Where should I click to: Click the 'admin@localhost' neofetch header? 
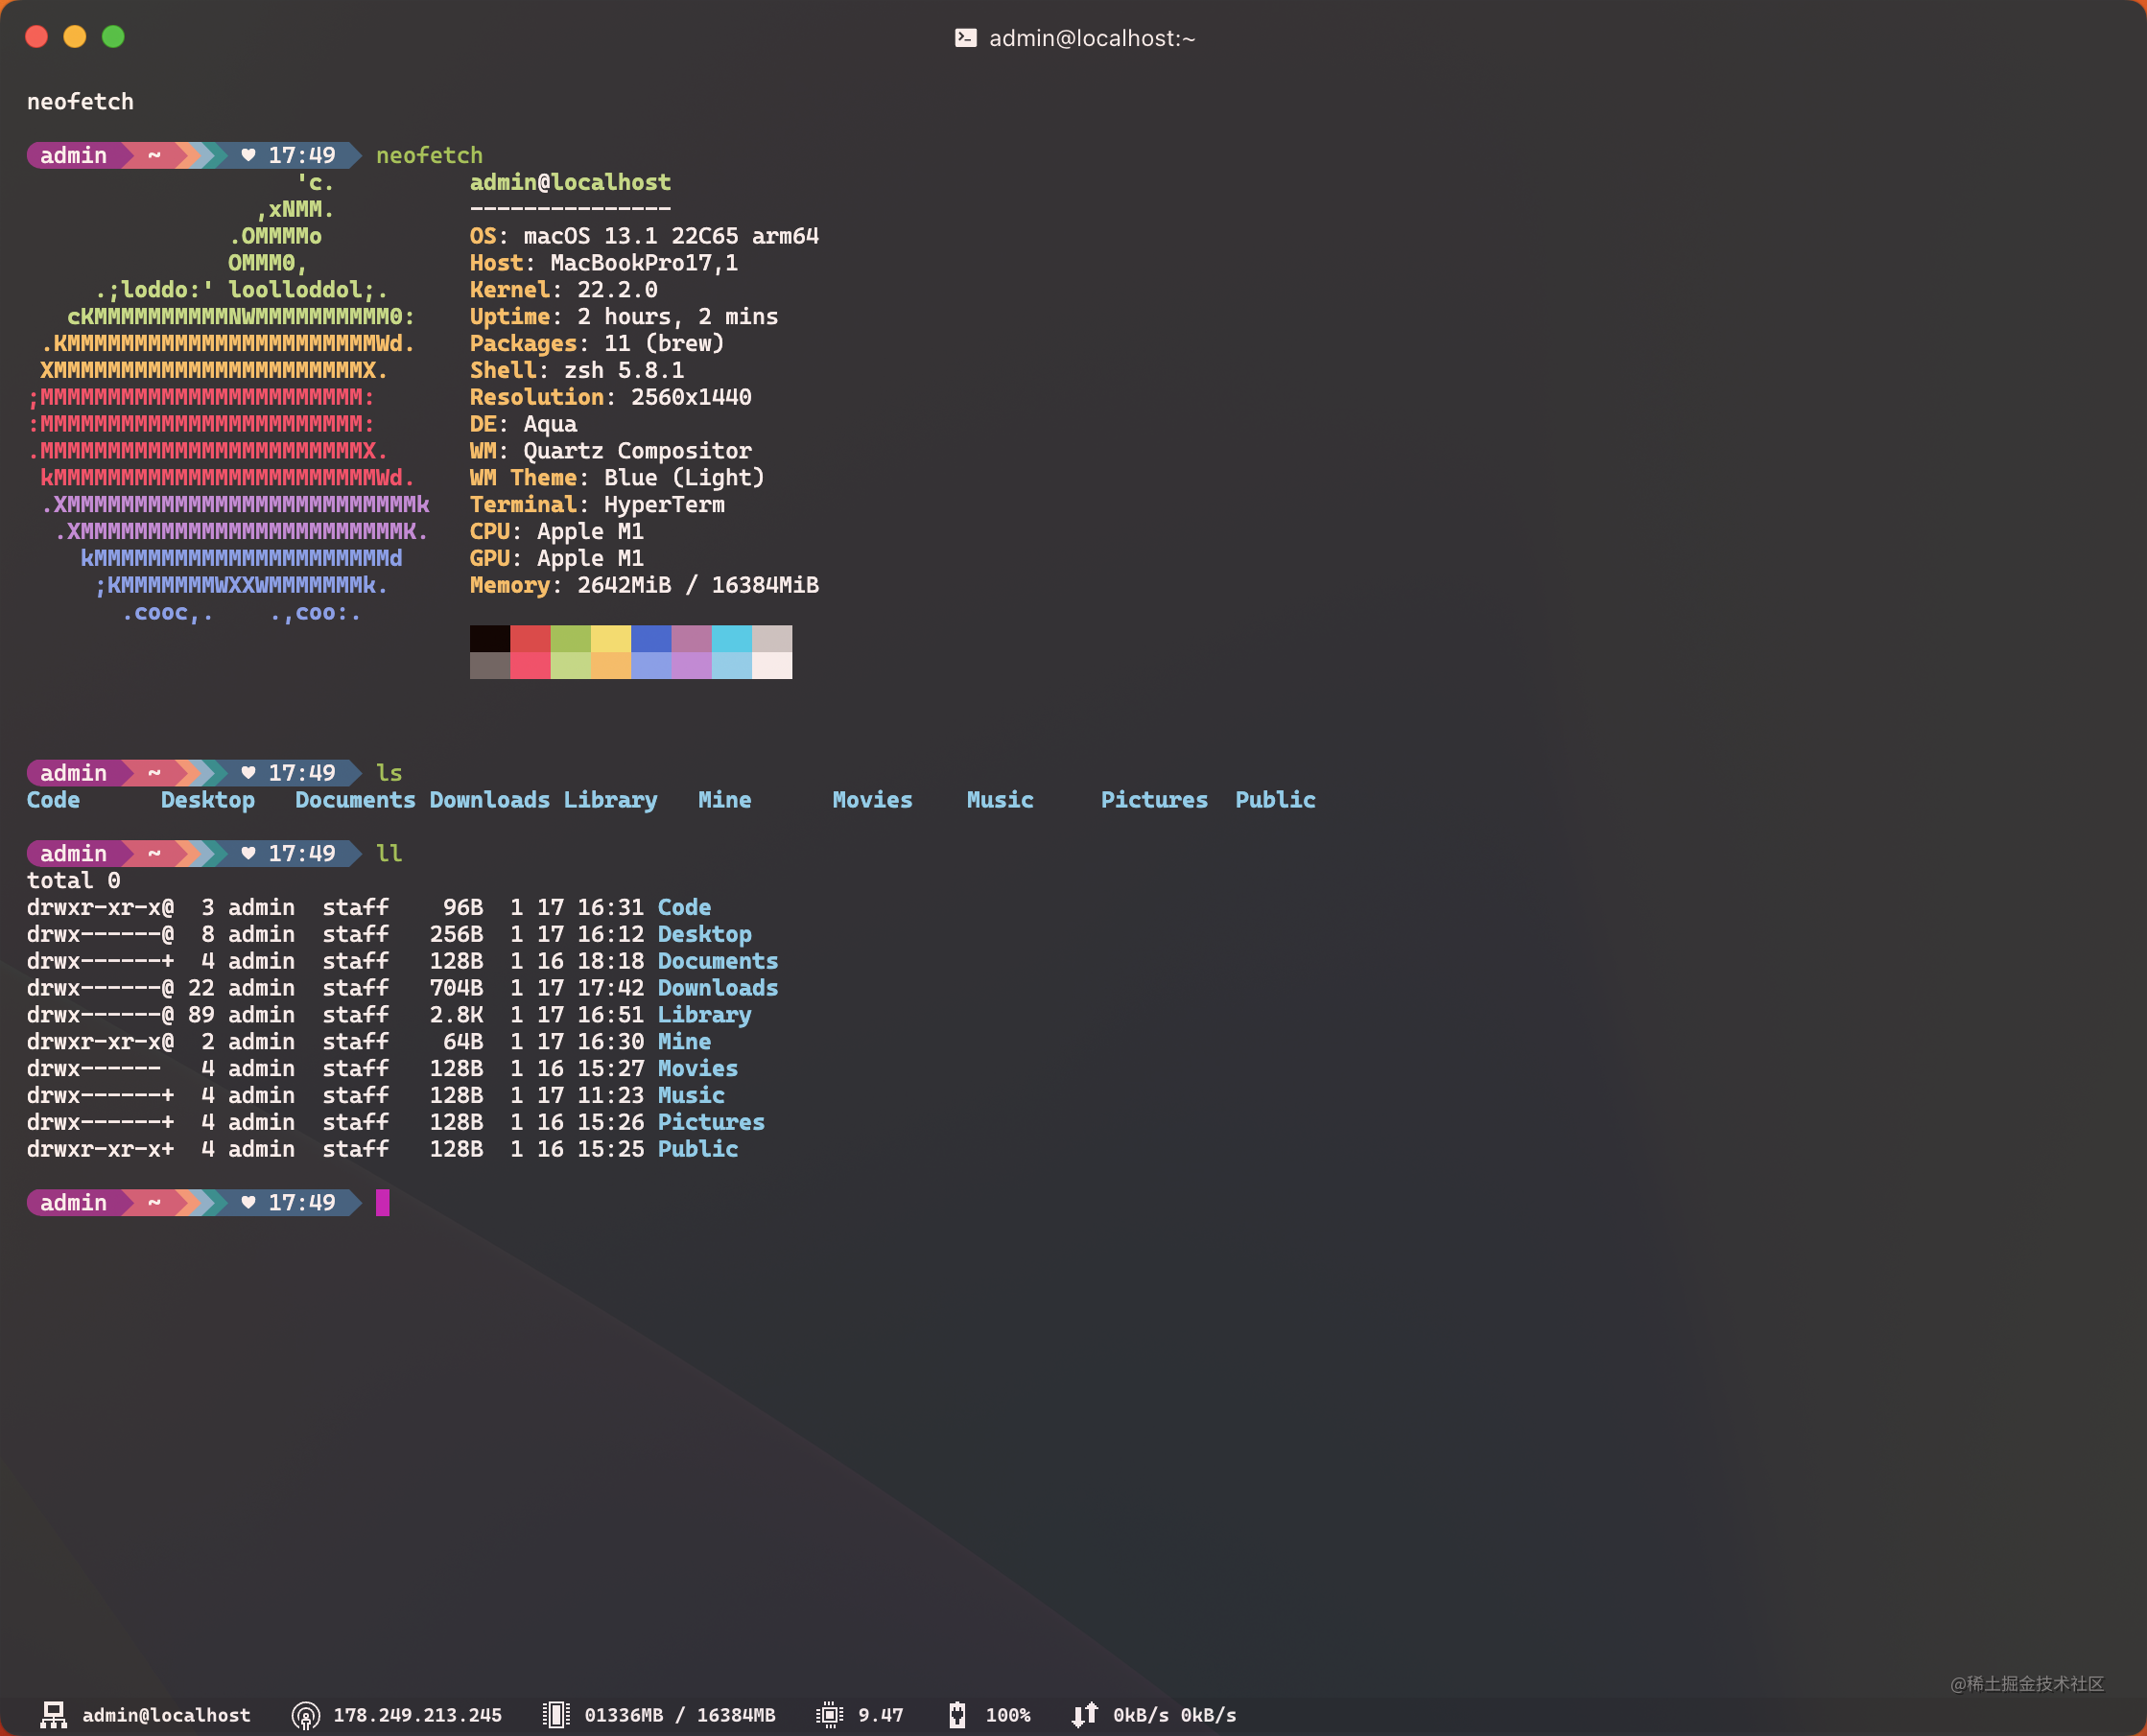571,182
